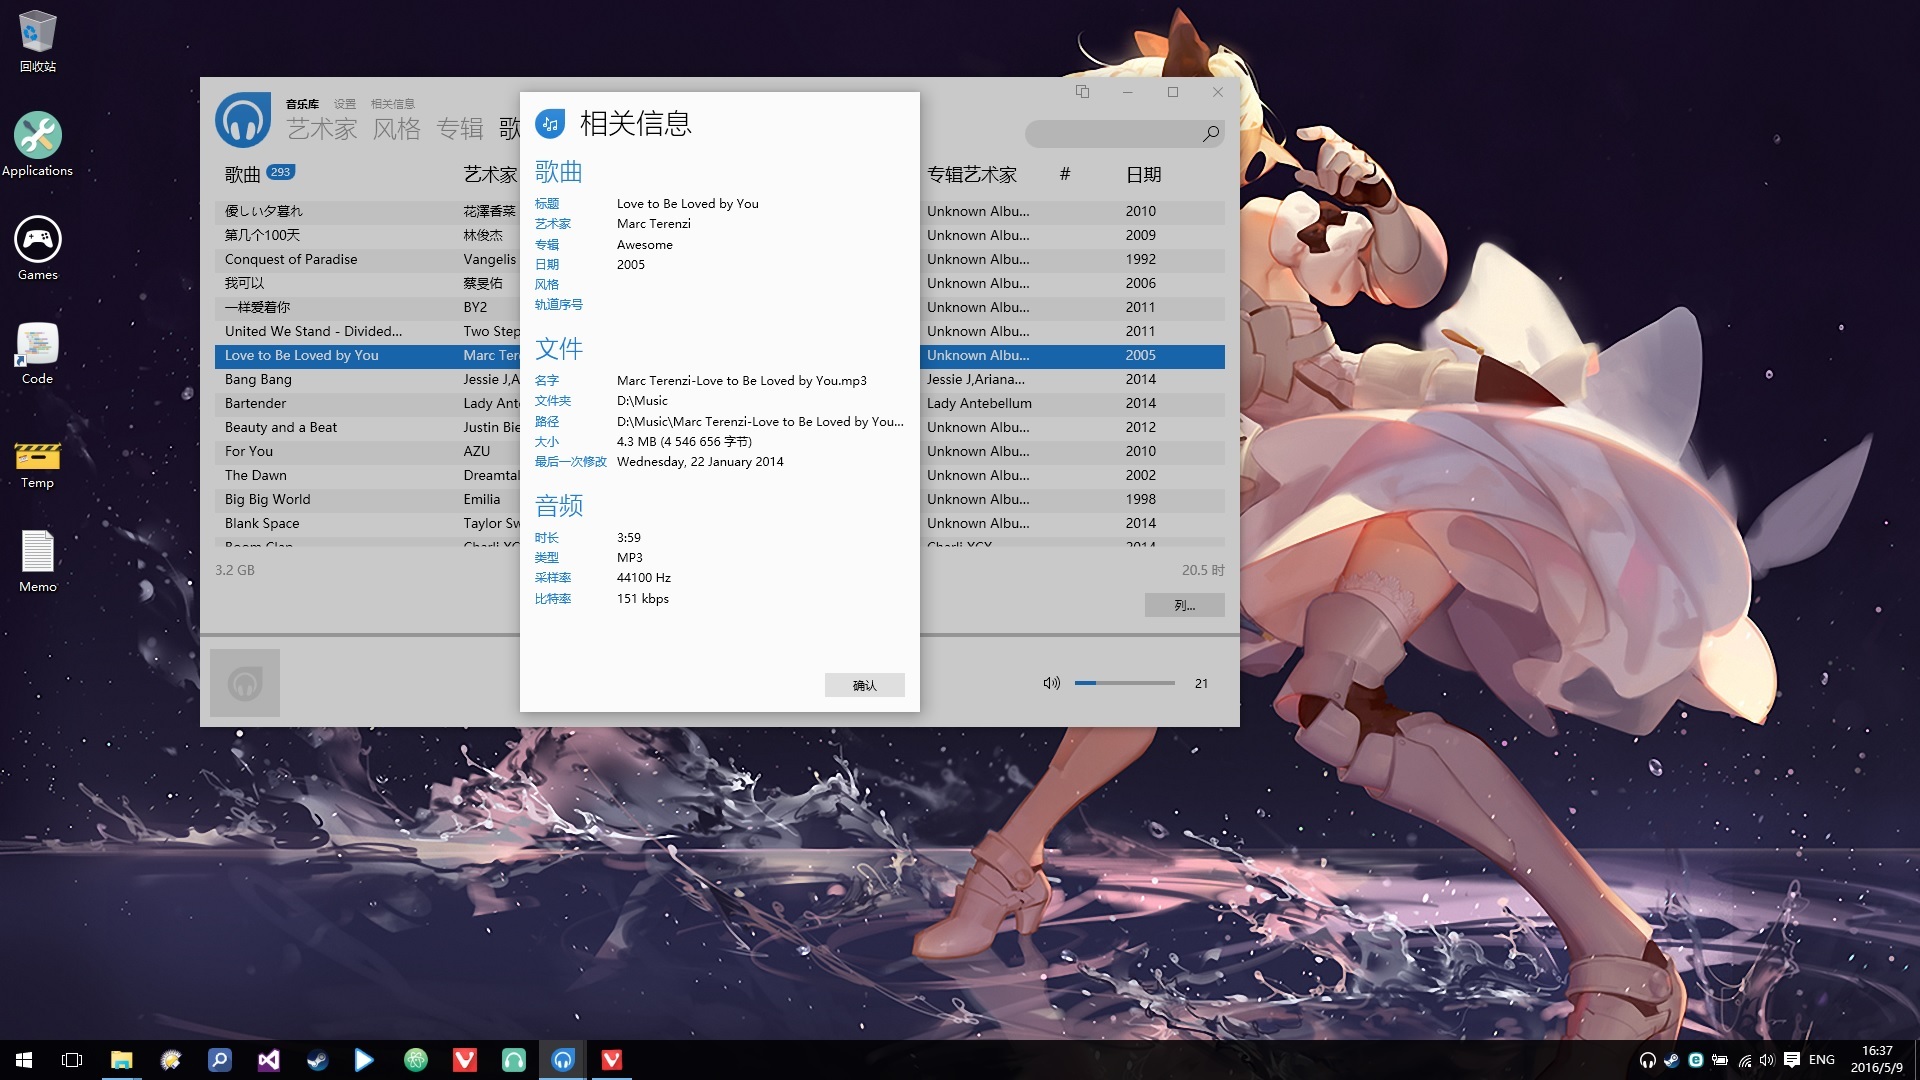This screenshot has width=1920, height=1080.
Task: Adjust the volume slider
Action: pyautogui.click(x=1124, y=683)
